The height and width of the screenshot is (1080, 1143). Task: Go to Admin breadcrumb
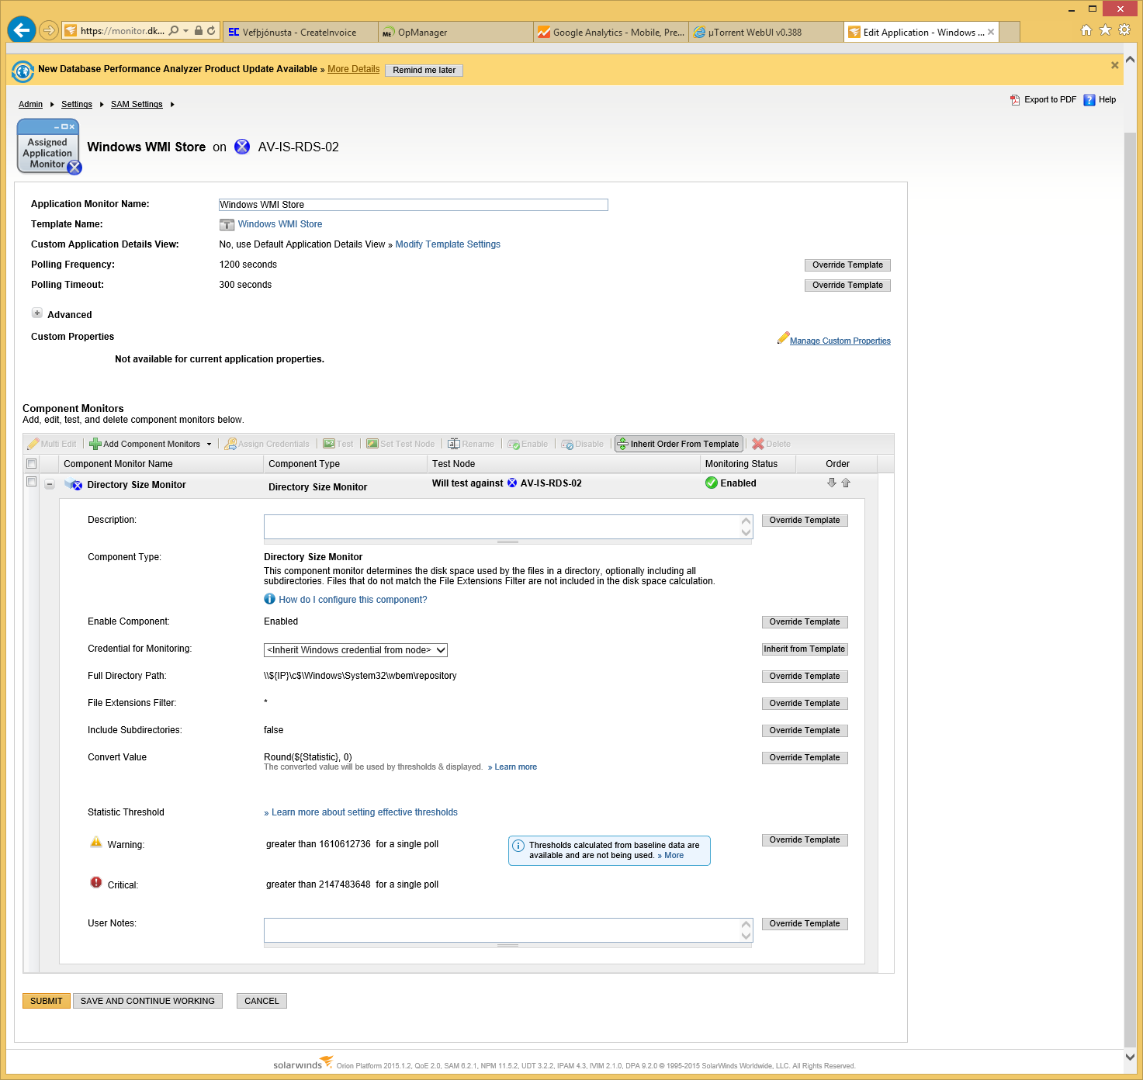[31, 104]
